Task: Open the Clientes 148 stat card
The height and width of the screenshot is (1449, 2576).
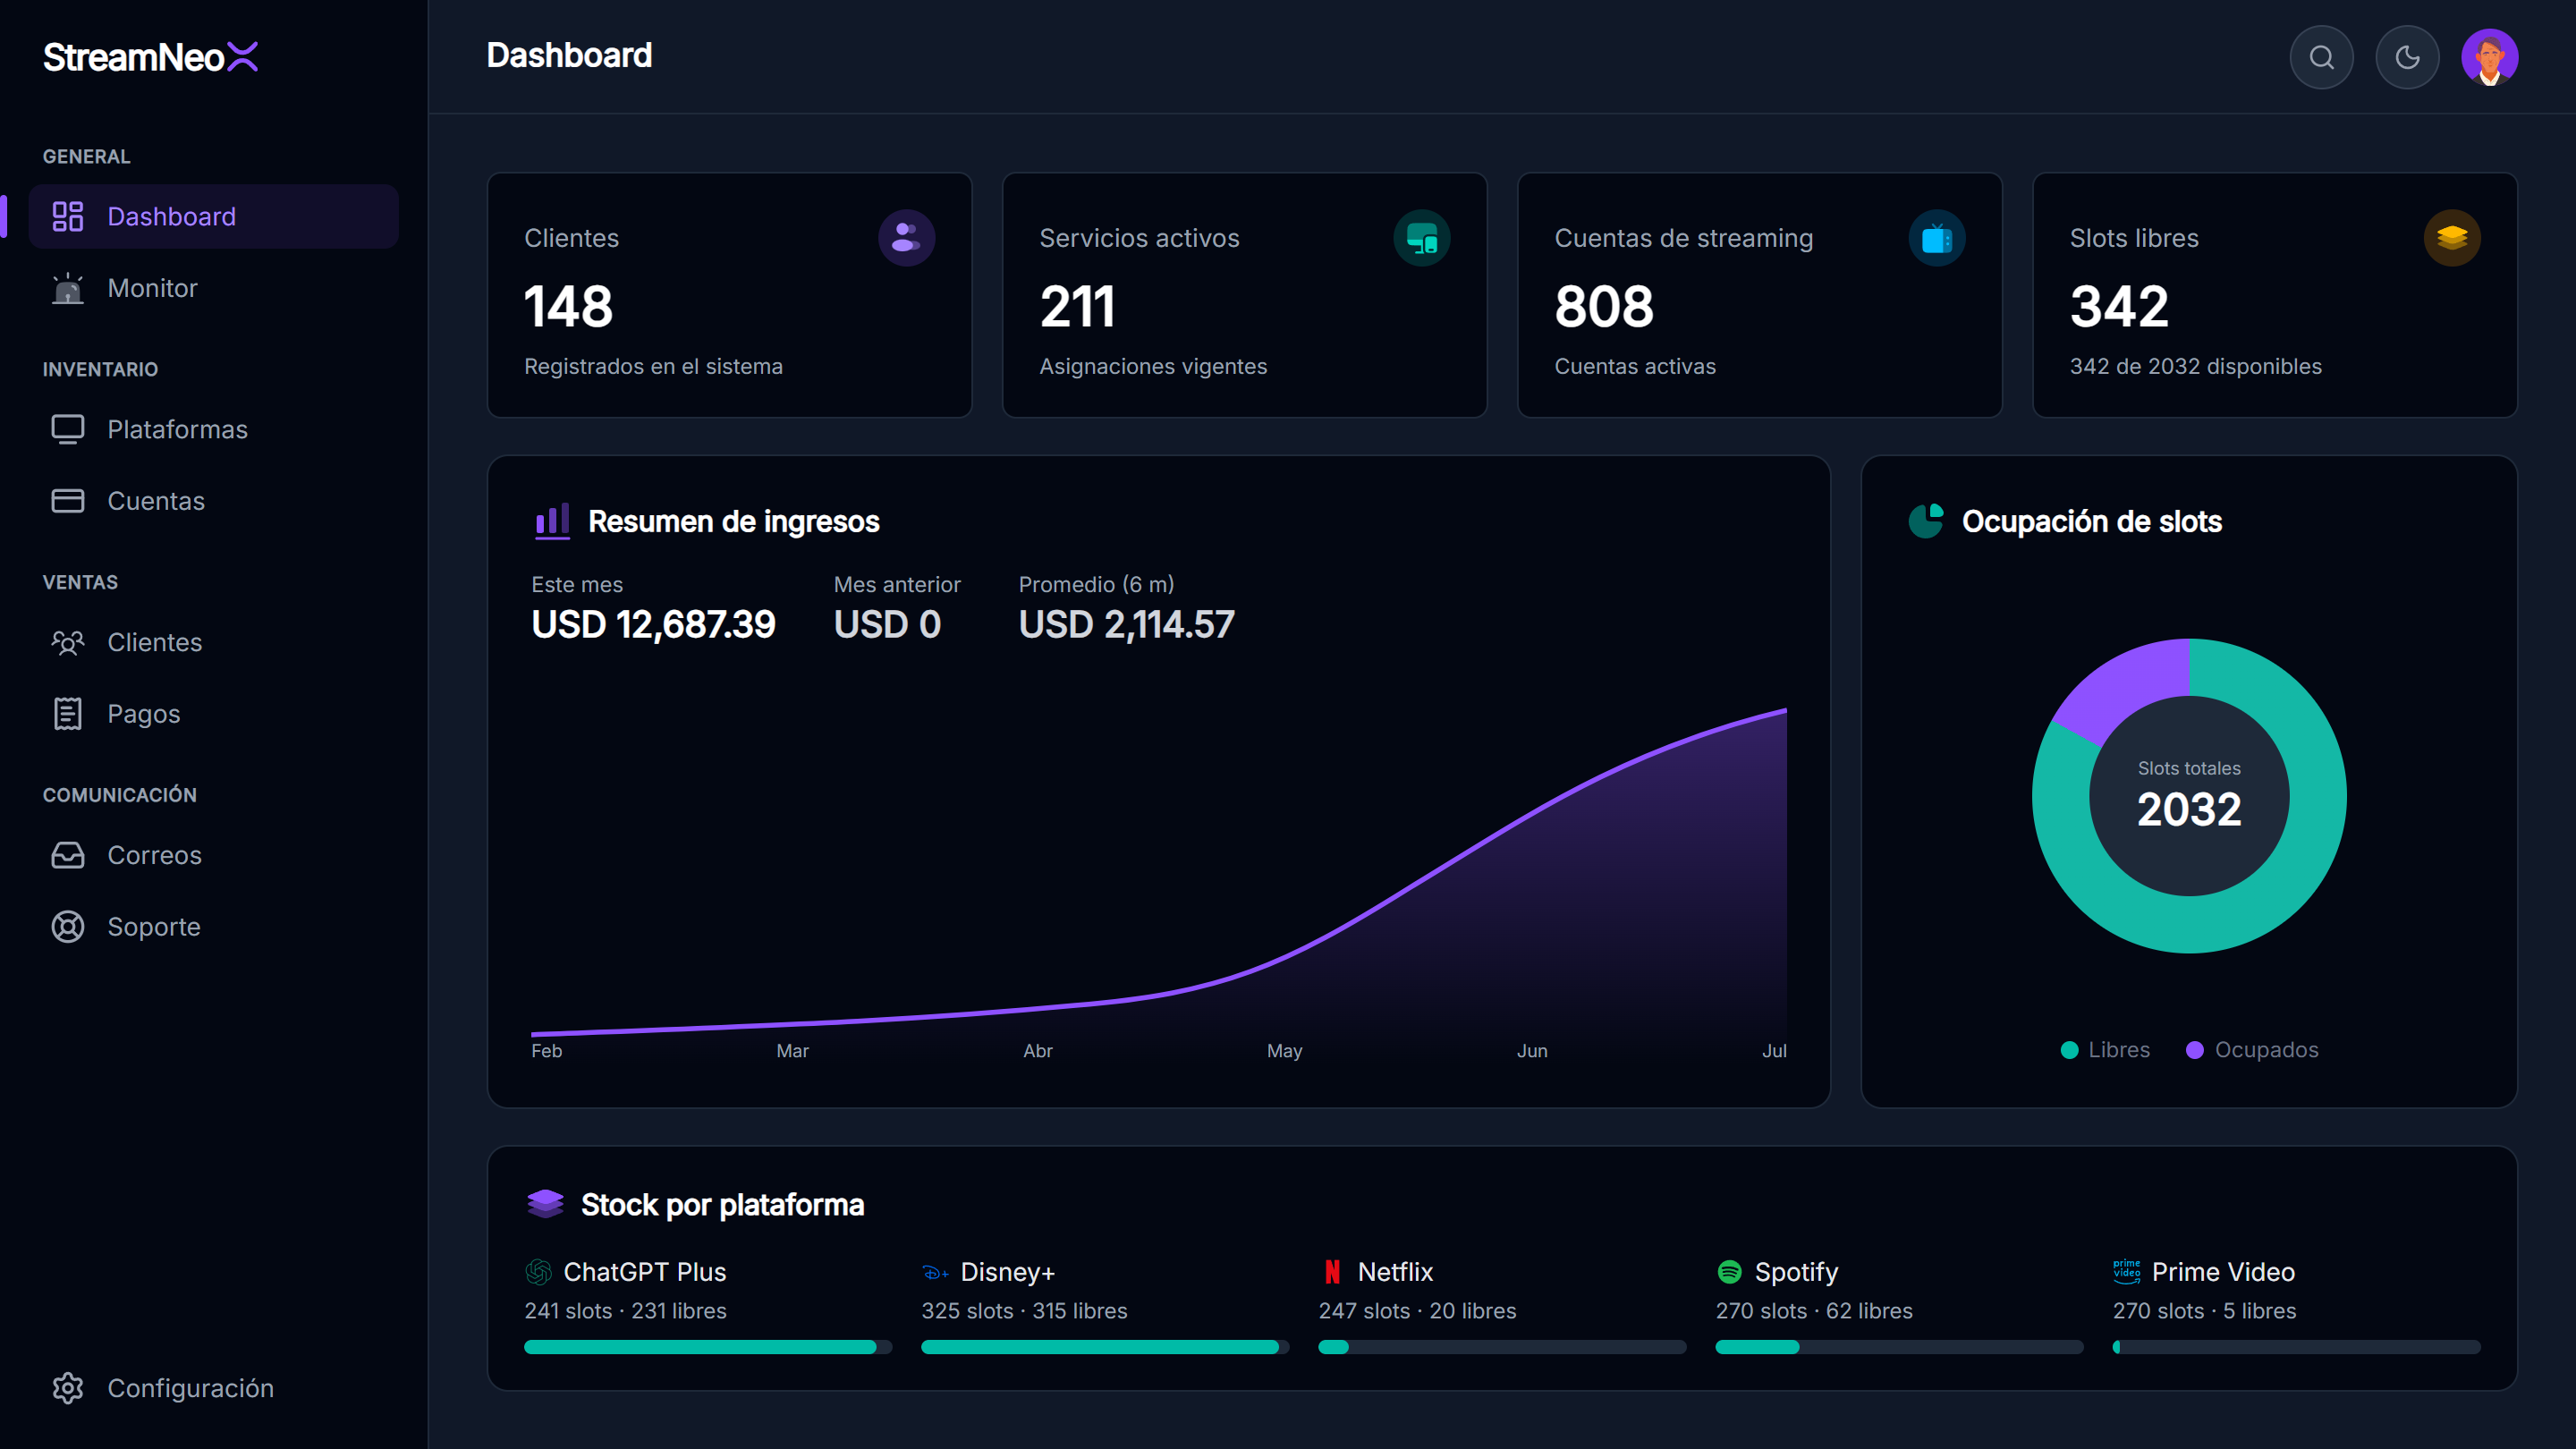Action: pyautogui.click(x=729, y=295)
